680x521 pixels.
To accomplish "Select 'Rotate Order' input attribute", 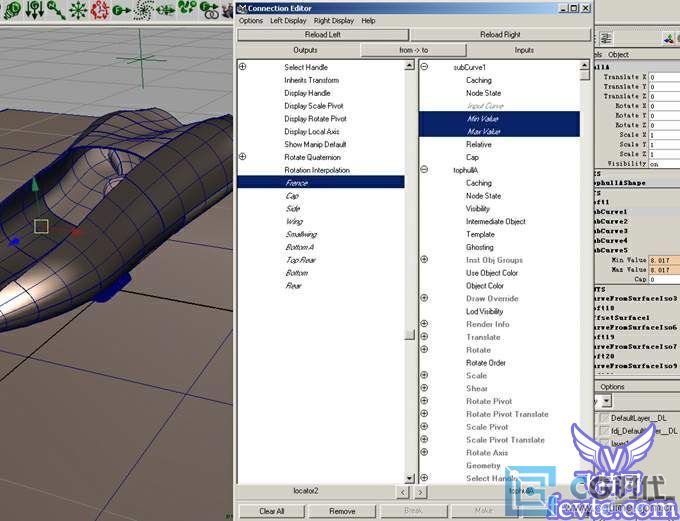I will point(486,363).
